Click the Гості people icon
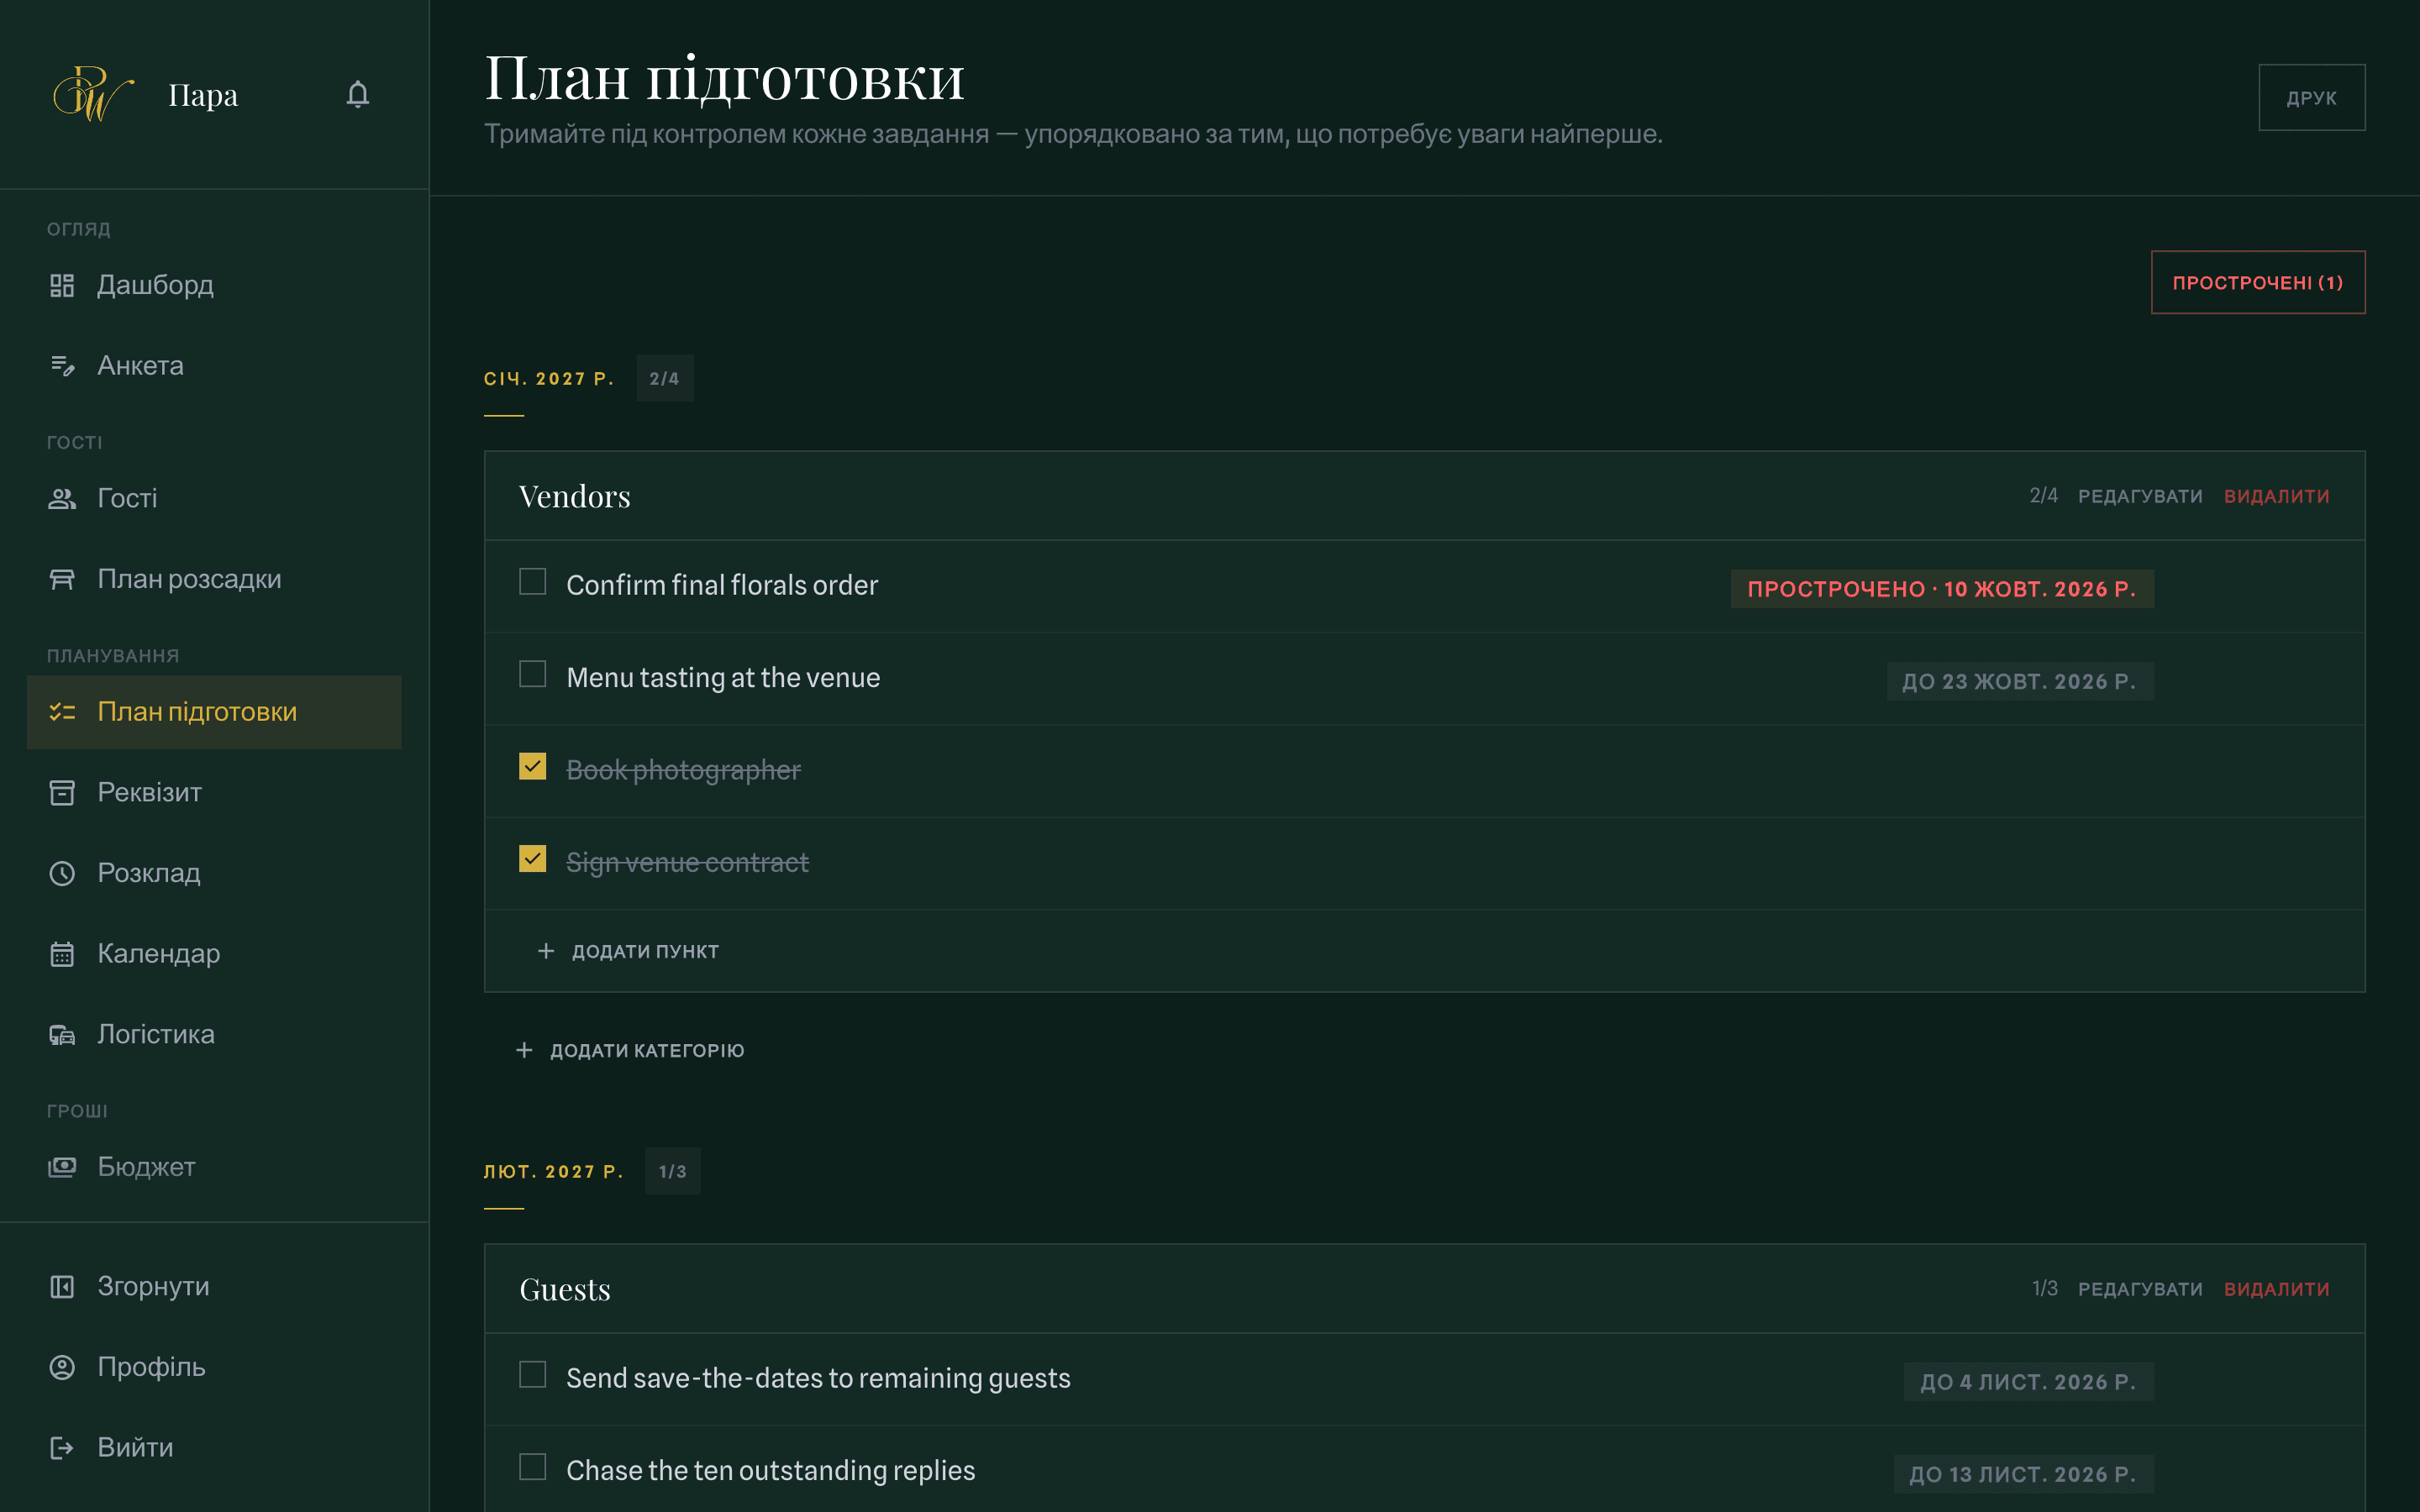Viewport: 2420px width, 1512px height. (x=62, y=498)
